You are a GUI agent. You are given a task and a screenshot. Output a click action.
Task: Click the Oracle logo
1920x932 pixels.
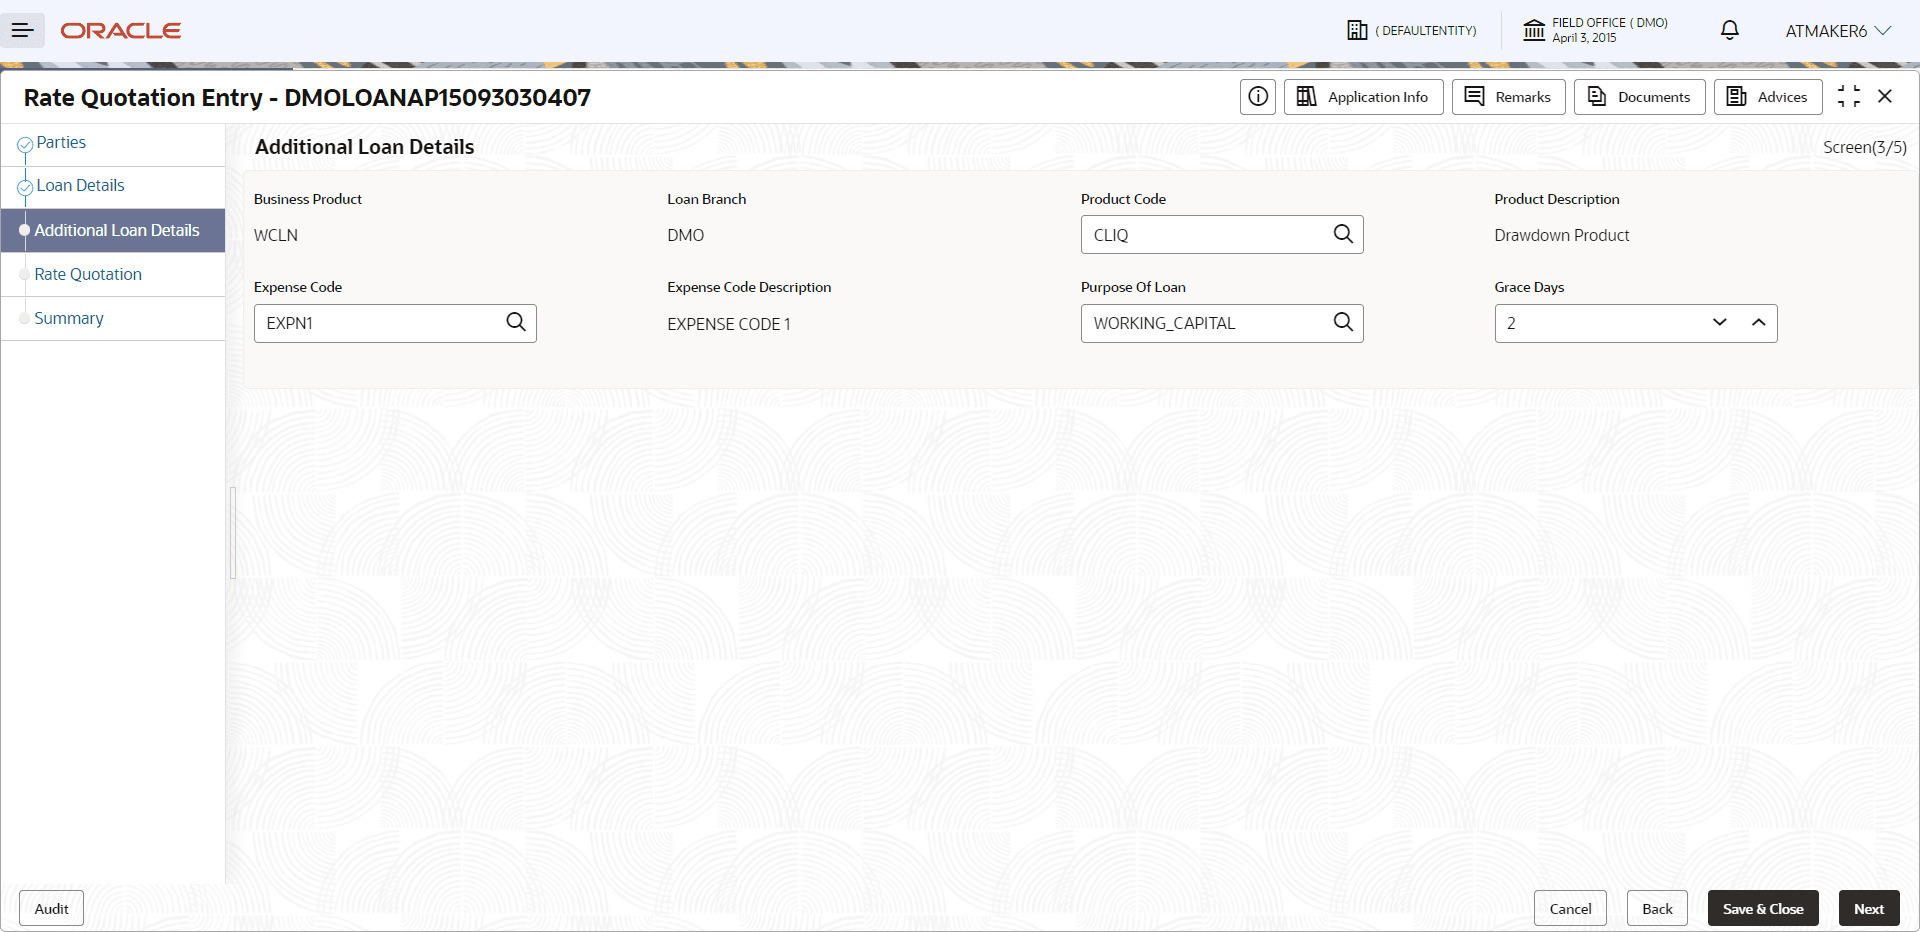pos(121,31)
